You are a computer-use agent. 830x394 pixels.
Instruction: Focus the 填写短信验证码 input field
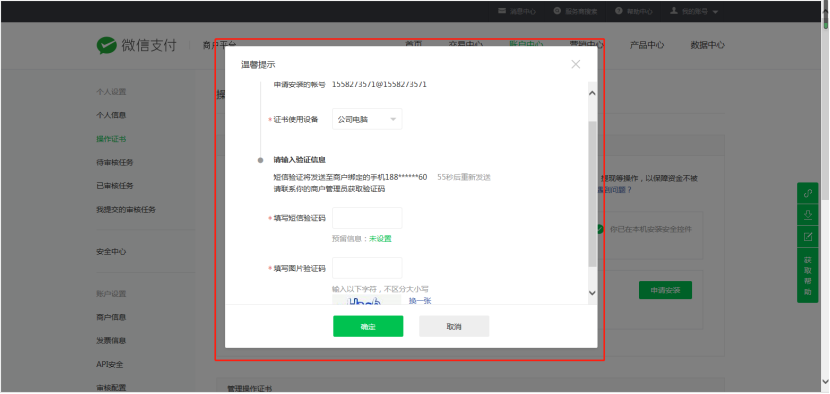[x=367, y=218]
